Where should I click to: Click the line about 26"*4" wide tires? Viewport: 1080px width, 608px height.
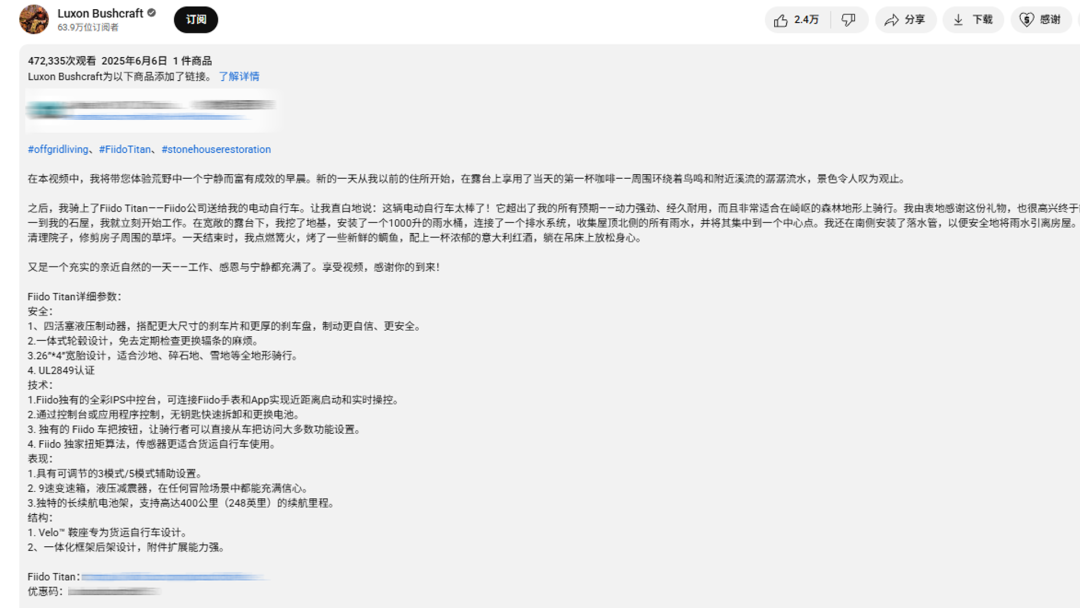coord(163,356)
